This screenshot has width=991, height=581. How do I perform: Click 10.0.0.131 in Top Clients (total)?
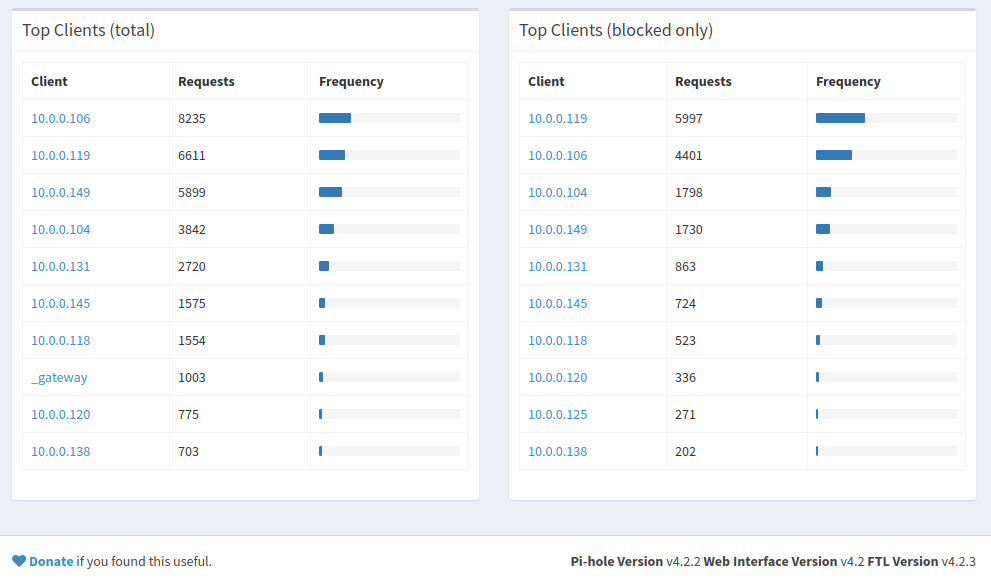60,266
